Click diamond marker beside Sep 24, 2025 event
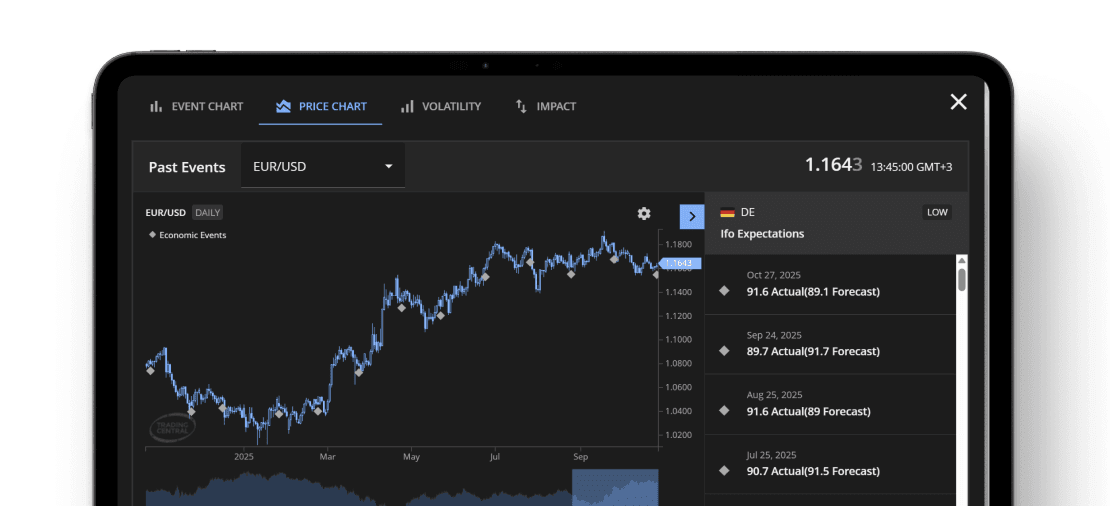The height and width of the screenshot is (506, 1110). coord(725,351)
